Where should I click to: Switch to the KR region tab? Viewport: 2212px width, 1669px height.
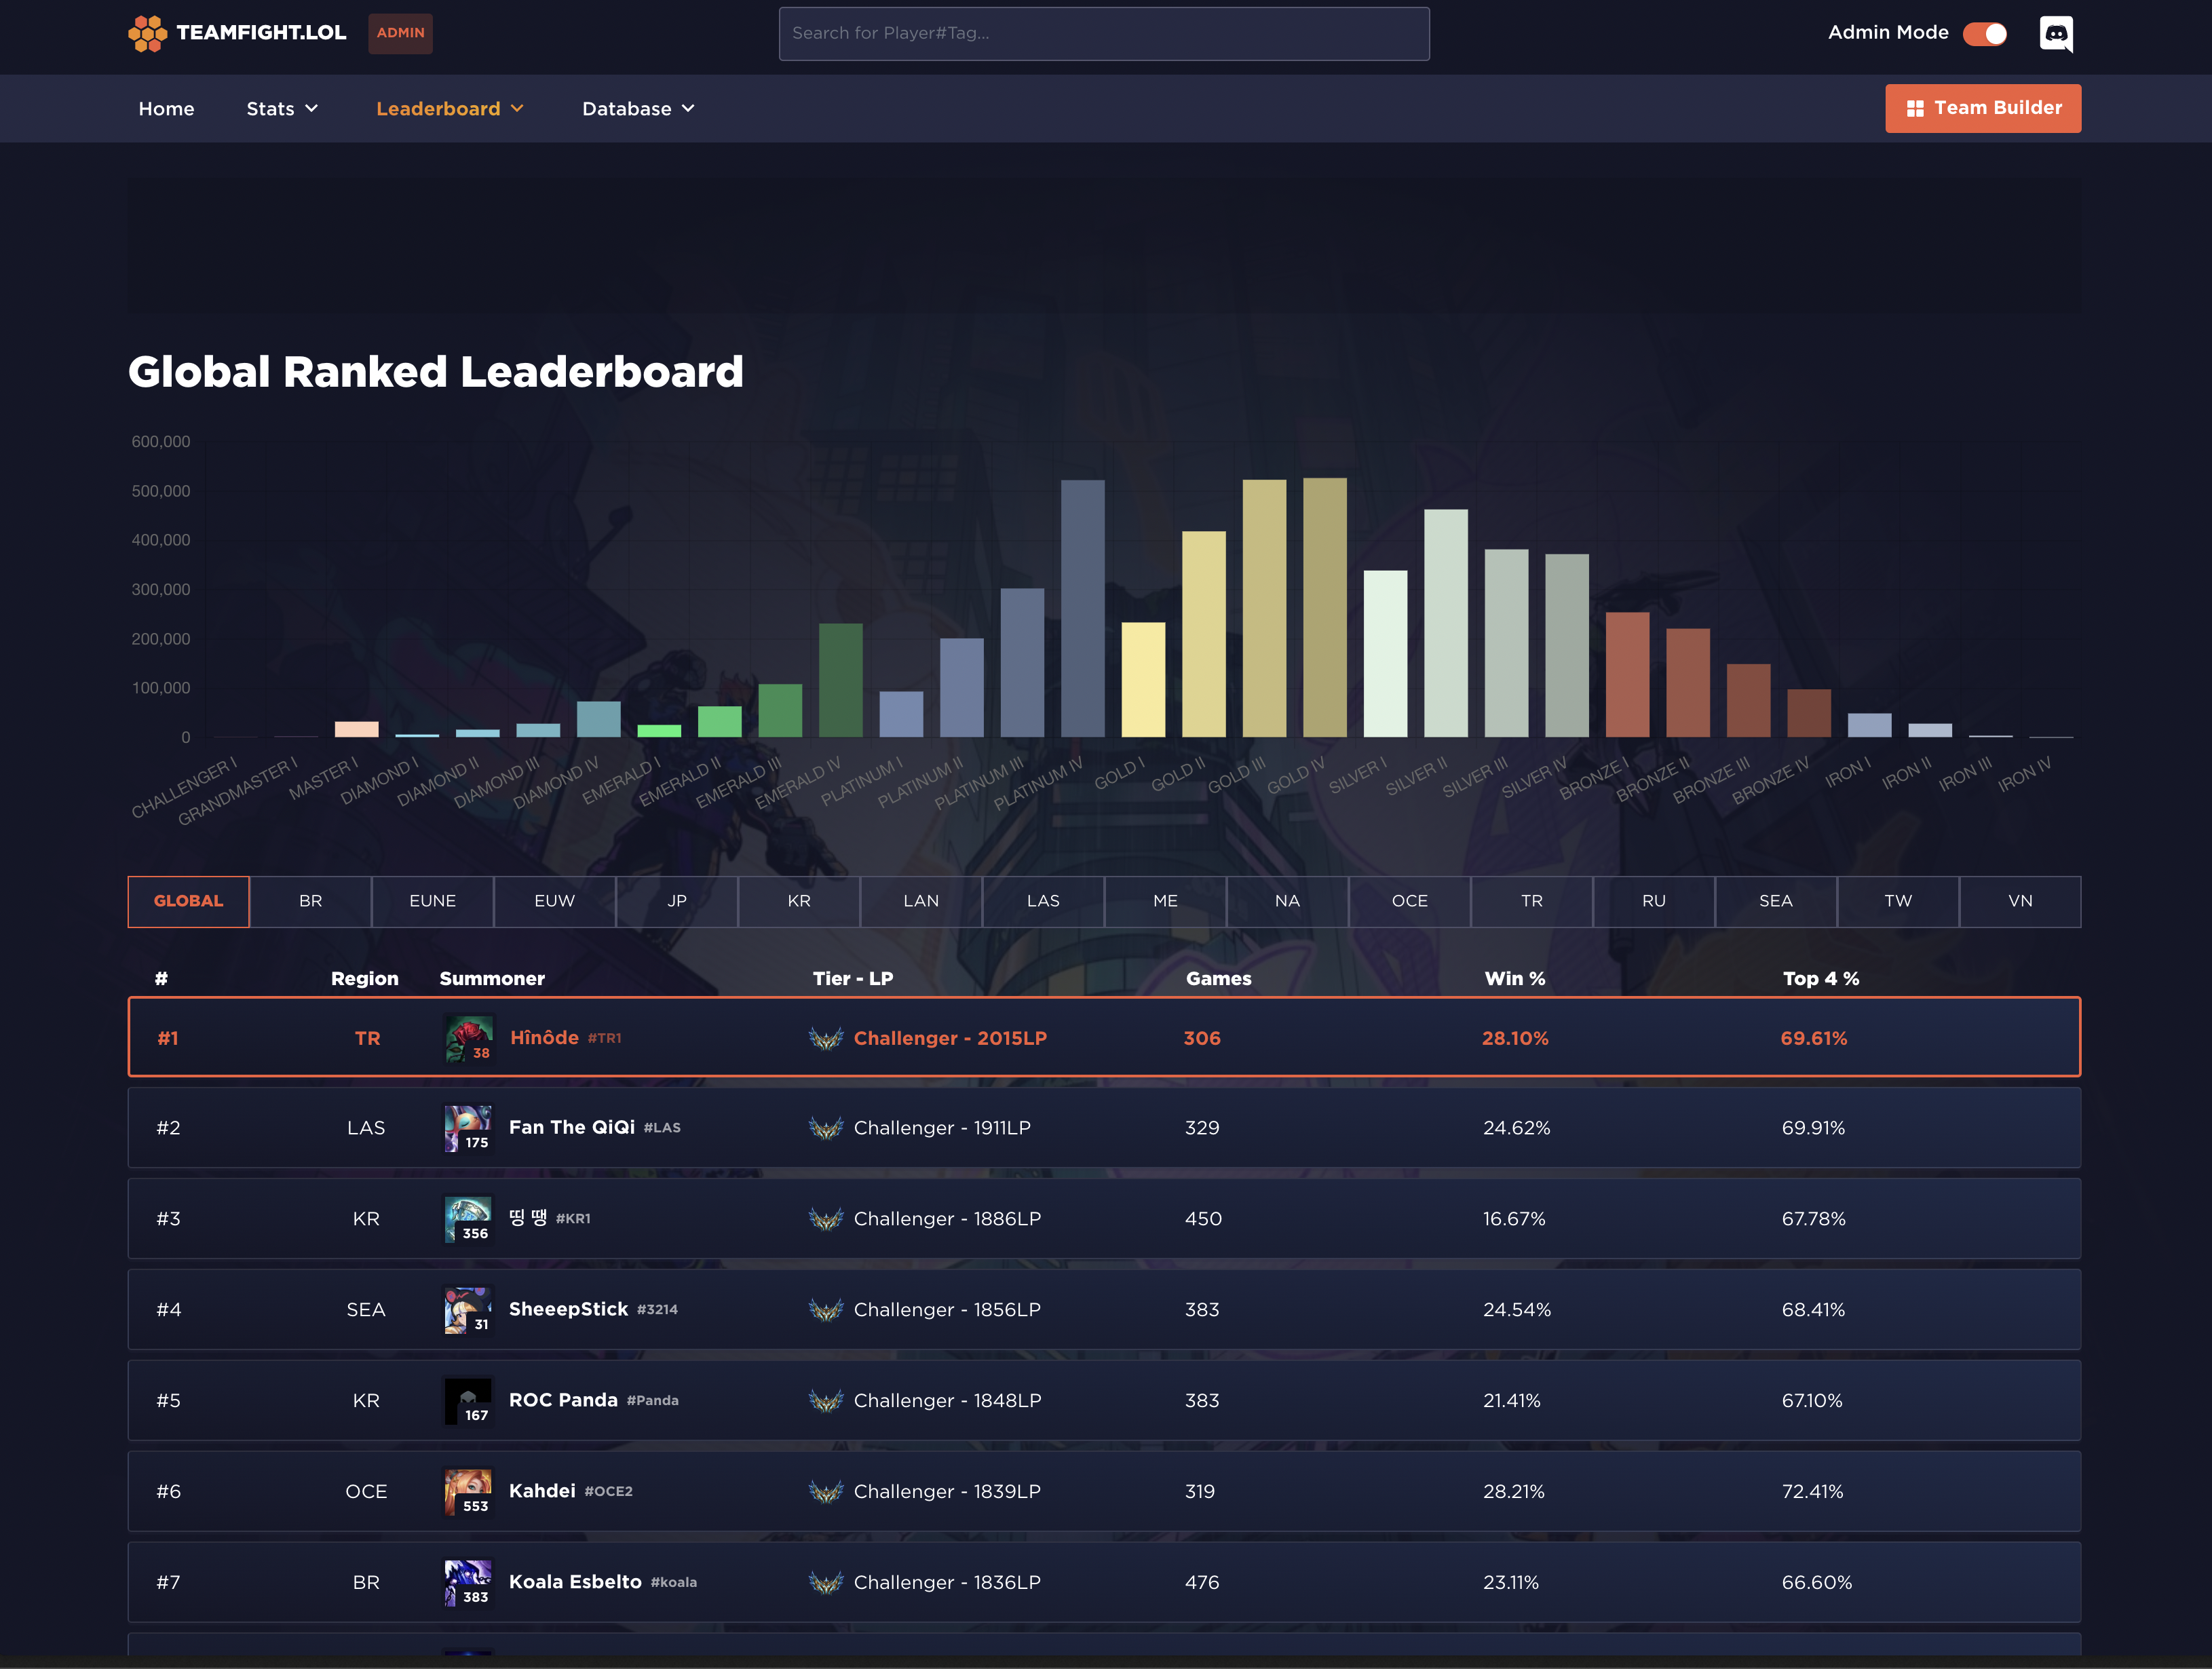tap(798, 901)
